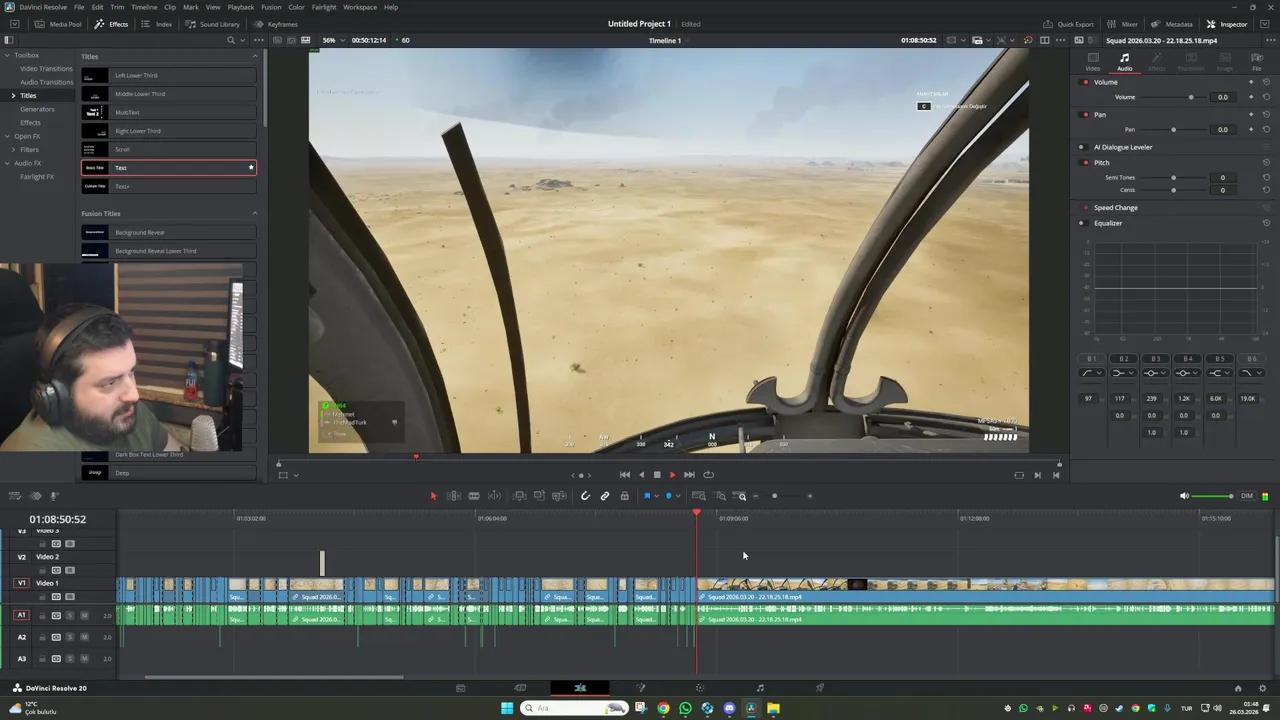Mute audio track A2

84,637
